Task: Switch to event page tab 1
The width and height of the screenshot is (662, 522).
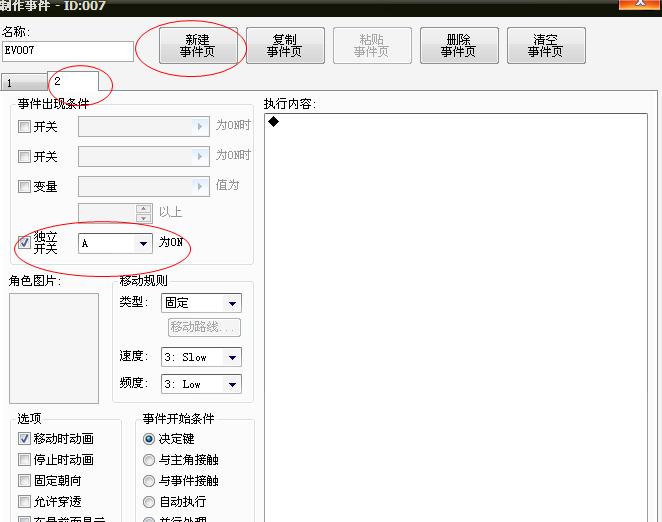Action: click(x=24, y=82)
